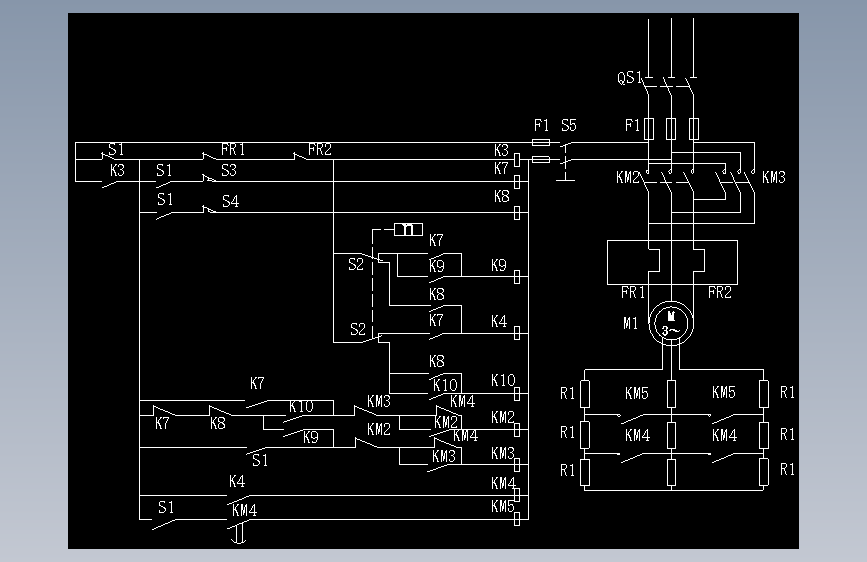
Task: Click the S4 contact label
Action: coord(231,201)
